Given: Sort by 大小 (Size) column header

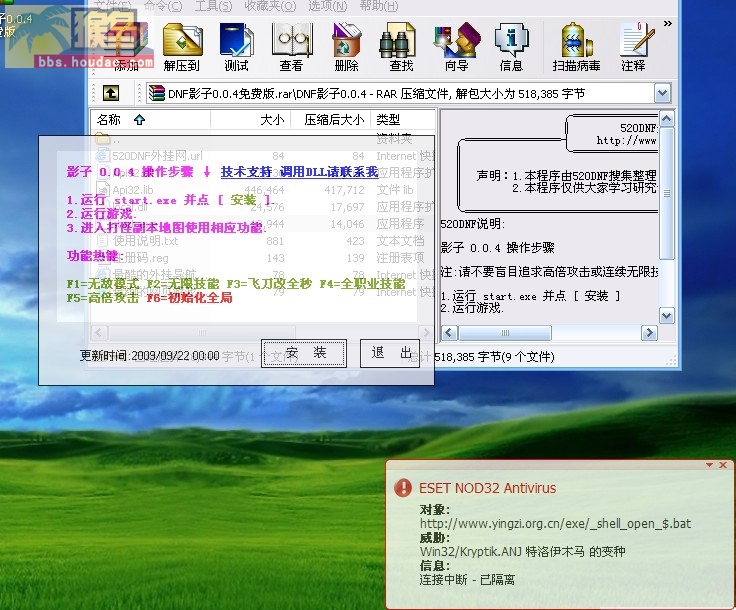Looking at the screenshot, I should click(251, 120).
